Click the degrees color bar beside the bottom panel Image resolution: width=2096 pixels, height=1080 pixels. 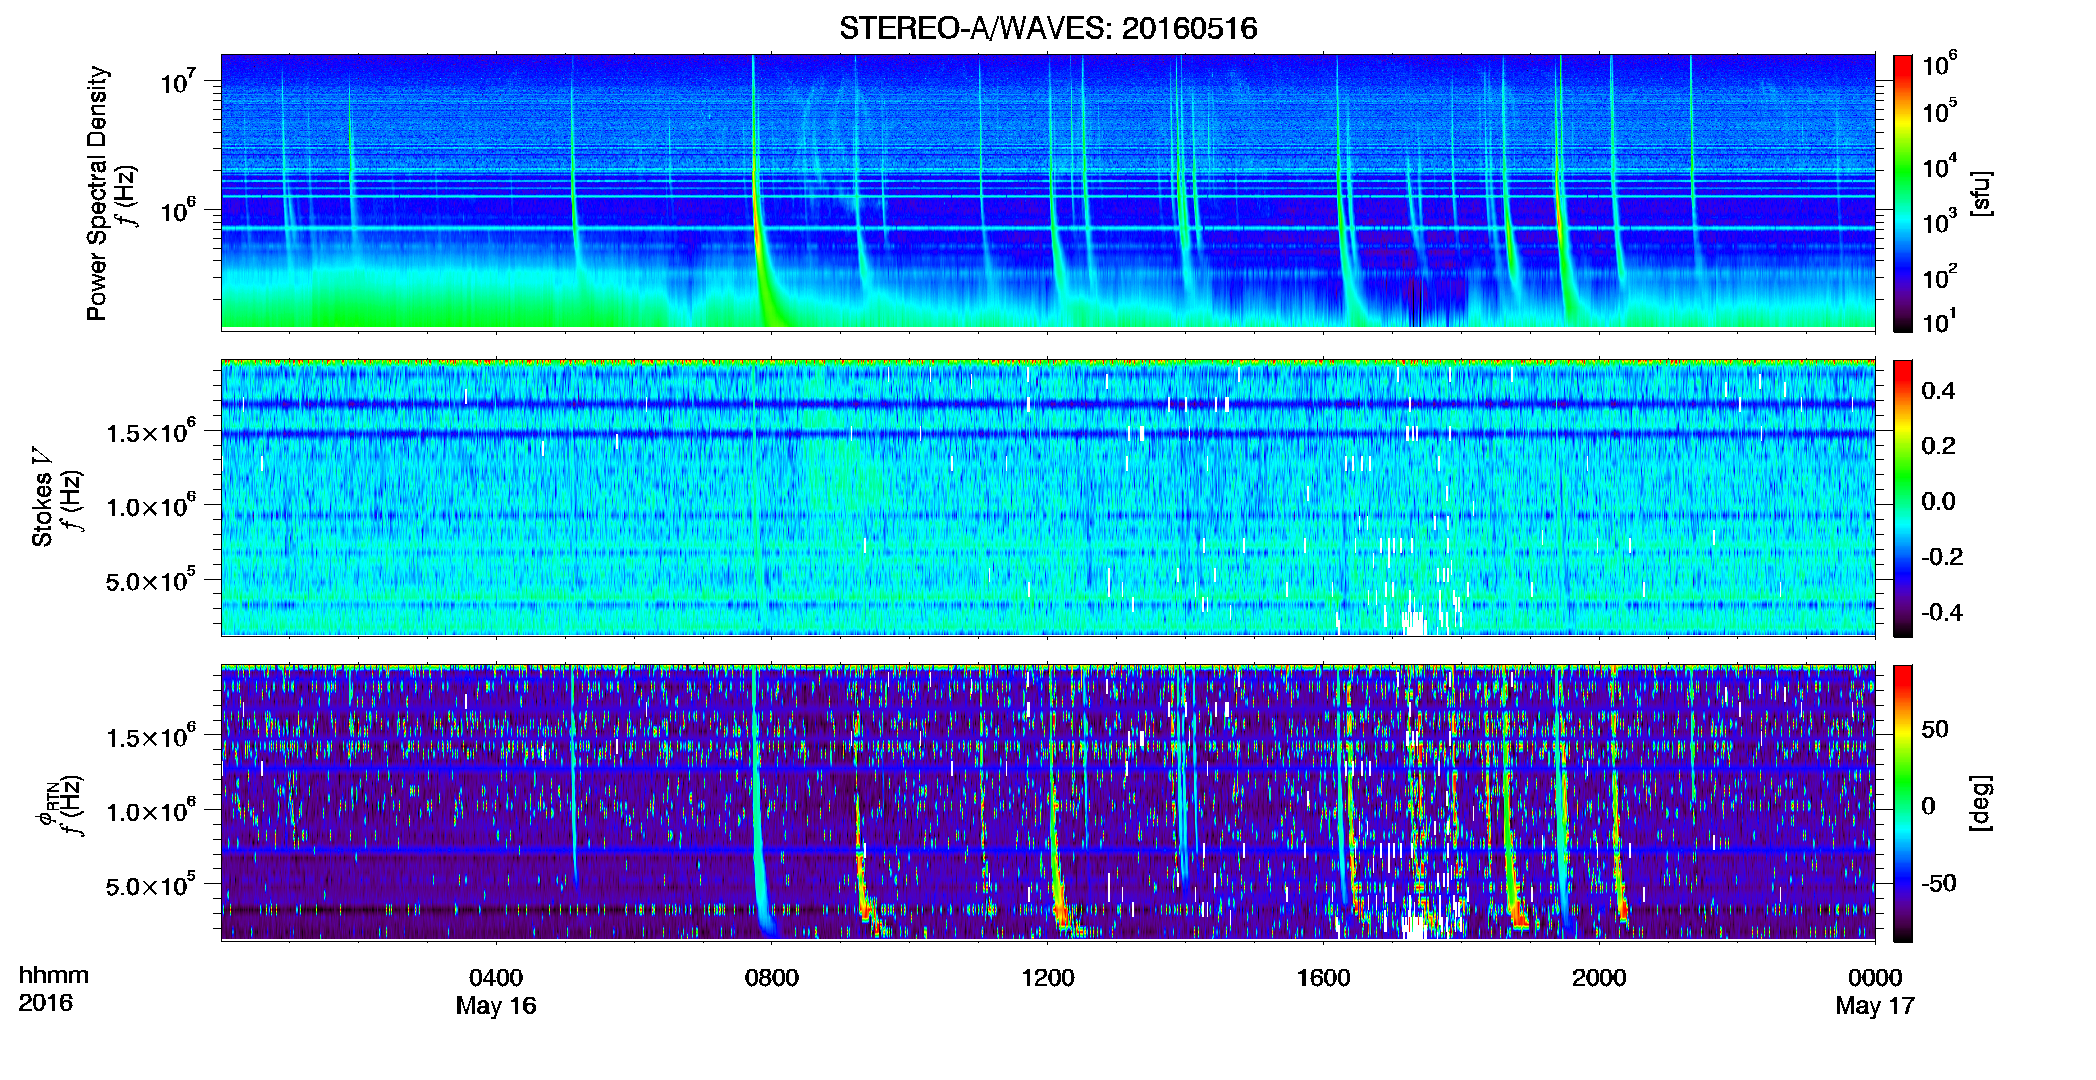1902,803
